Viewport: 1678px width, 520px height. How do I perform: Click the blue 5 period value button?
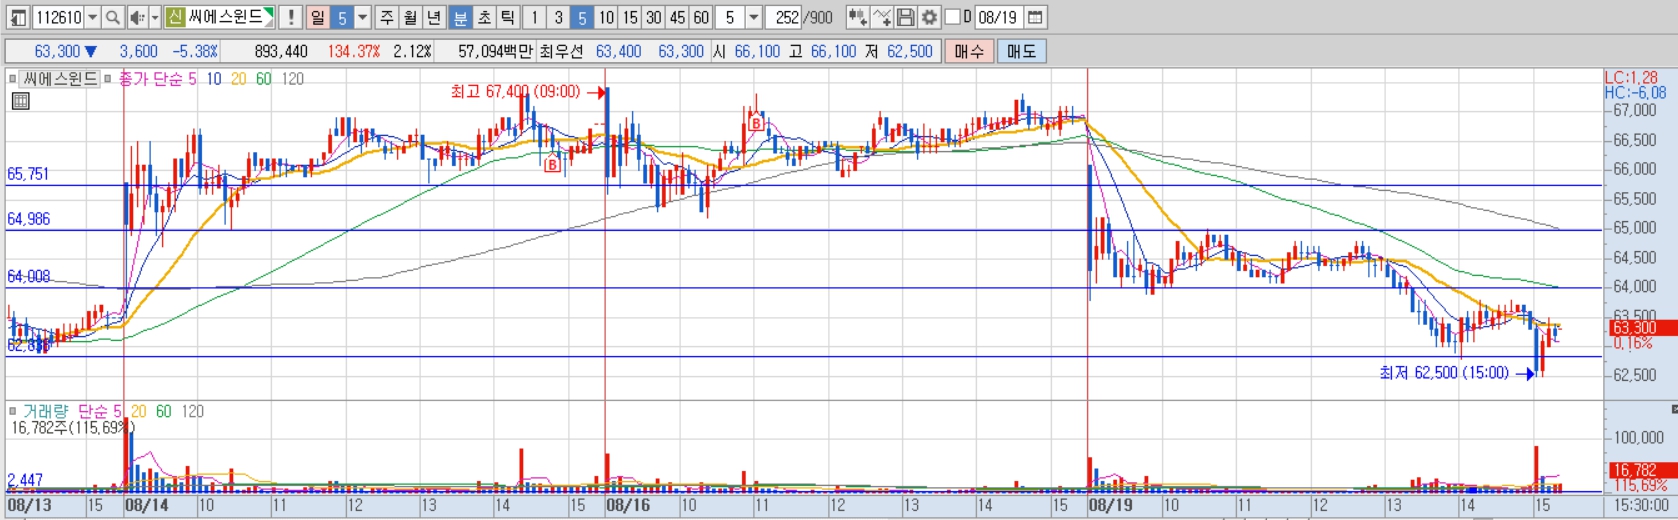342,17
